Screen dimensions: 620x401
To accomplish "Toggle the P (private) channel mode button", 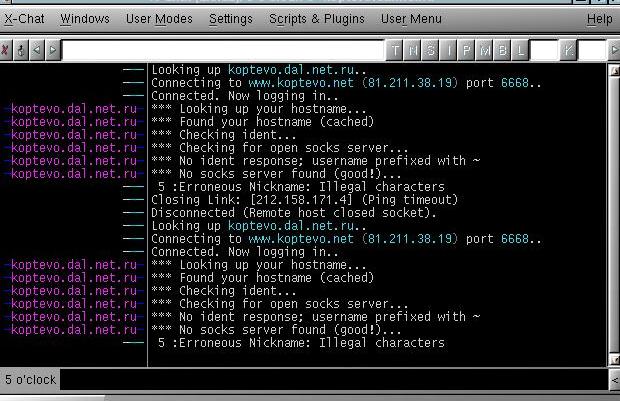I will (466, 50).
